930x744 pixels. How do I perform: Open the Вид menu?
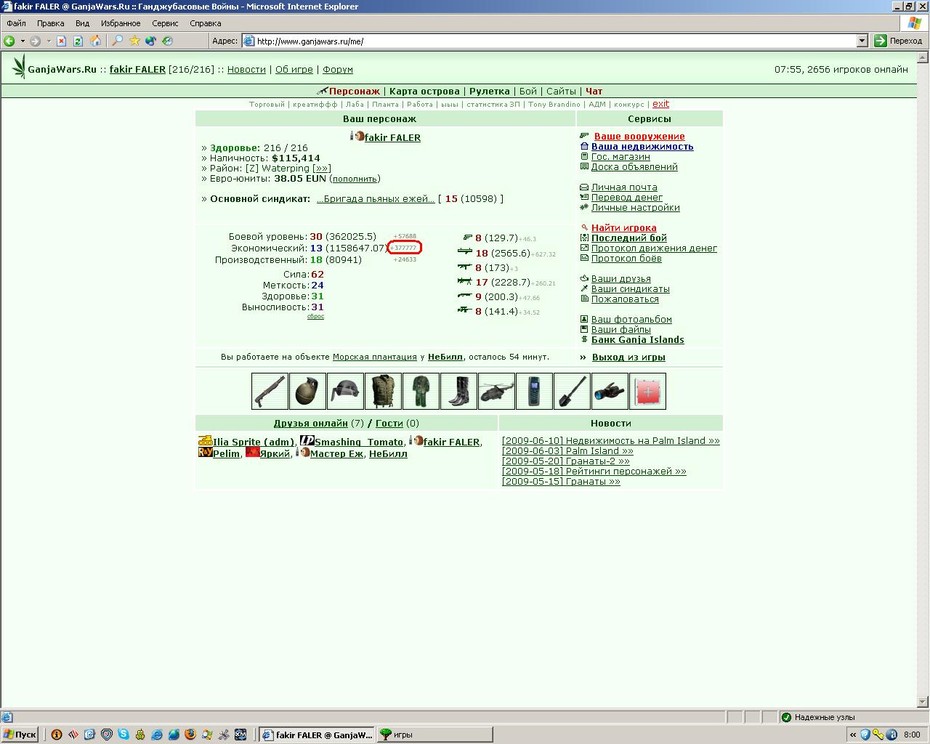[82, 23]
